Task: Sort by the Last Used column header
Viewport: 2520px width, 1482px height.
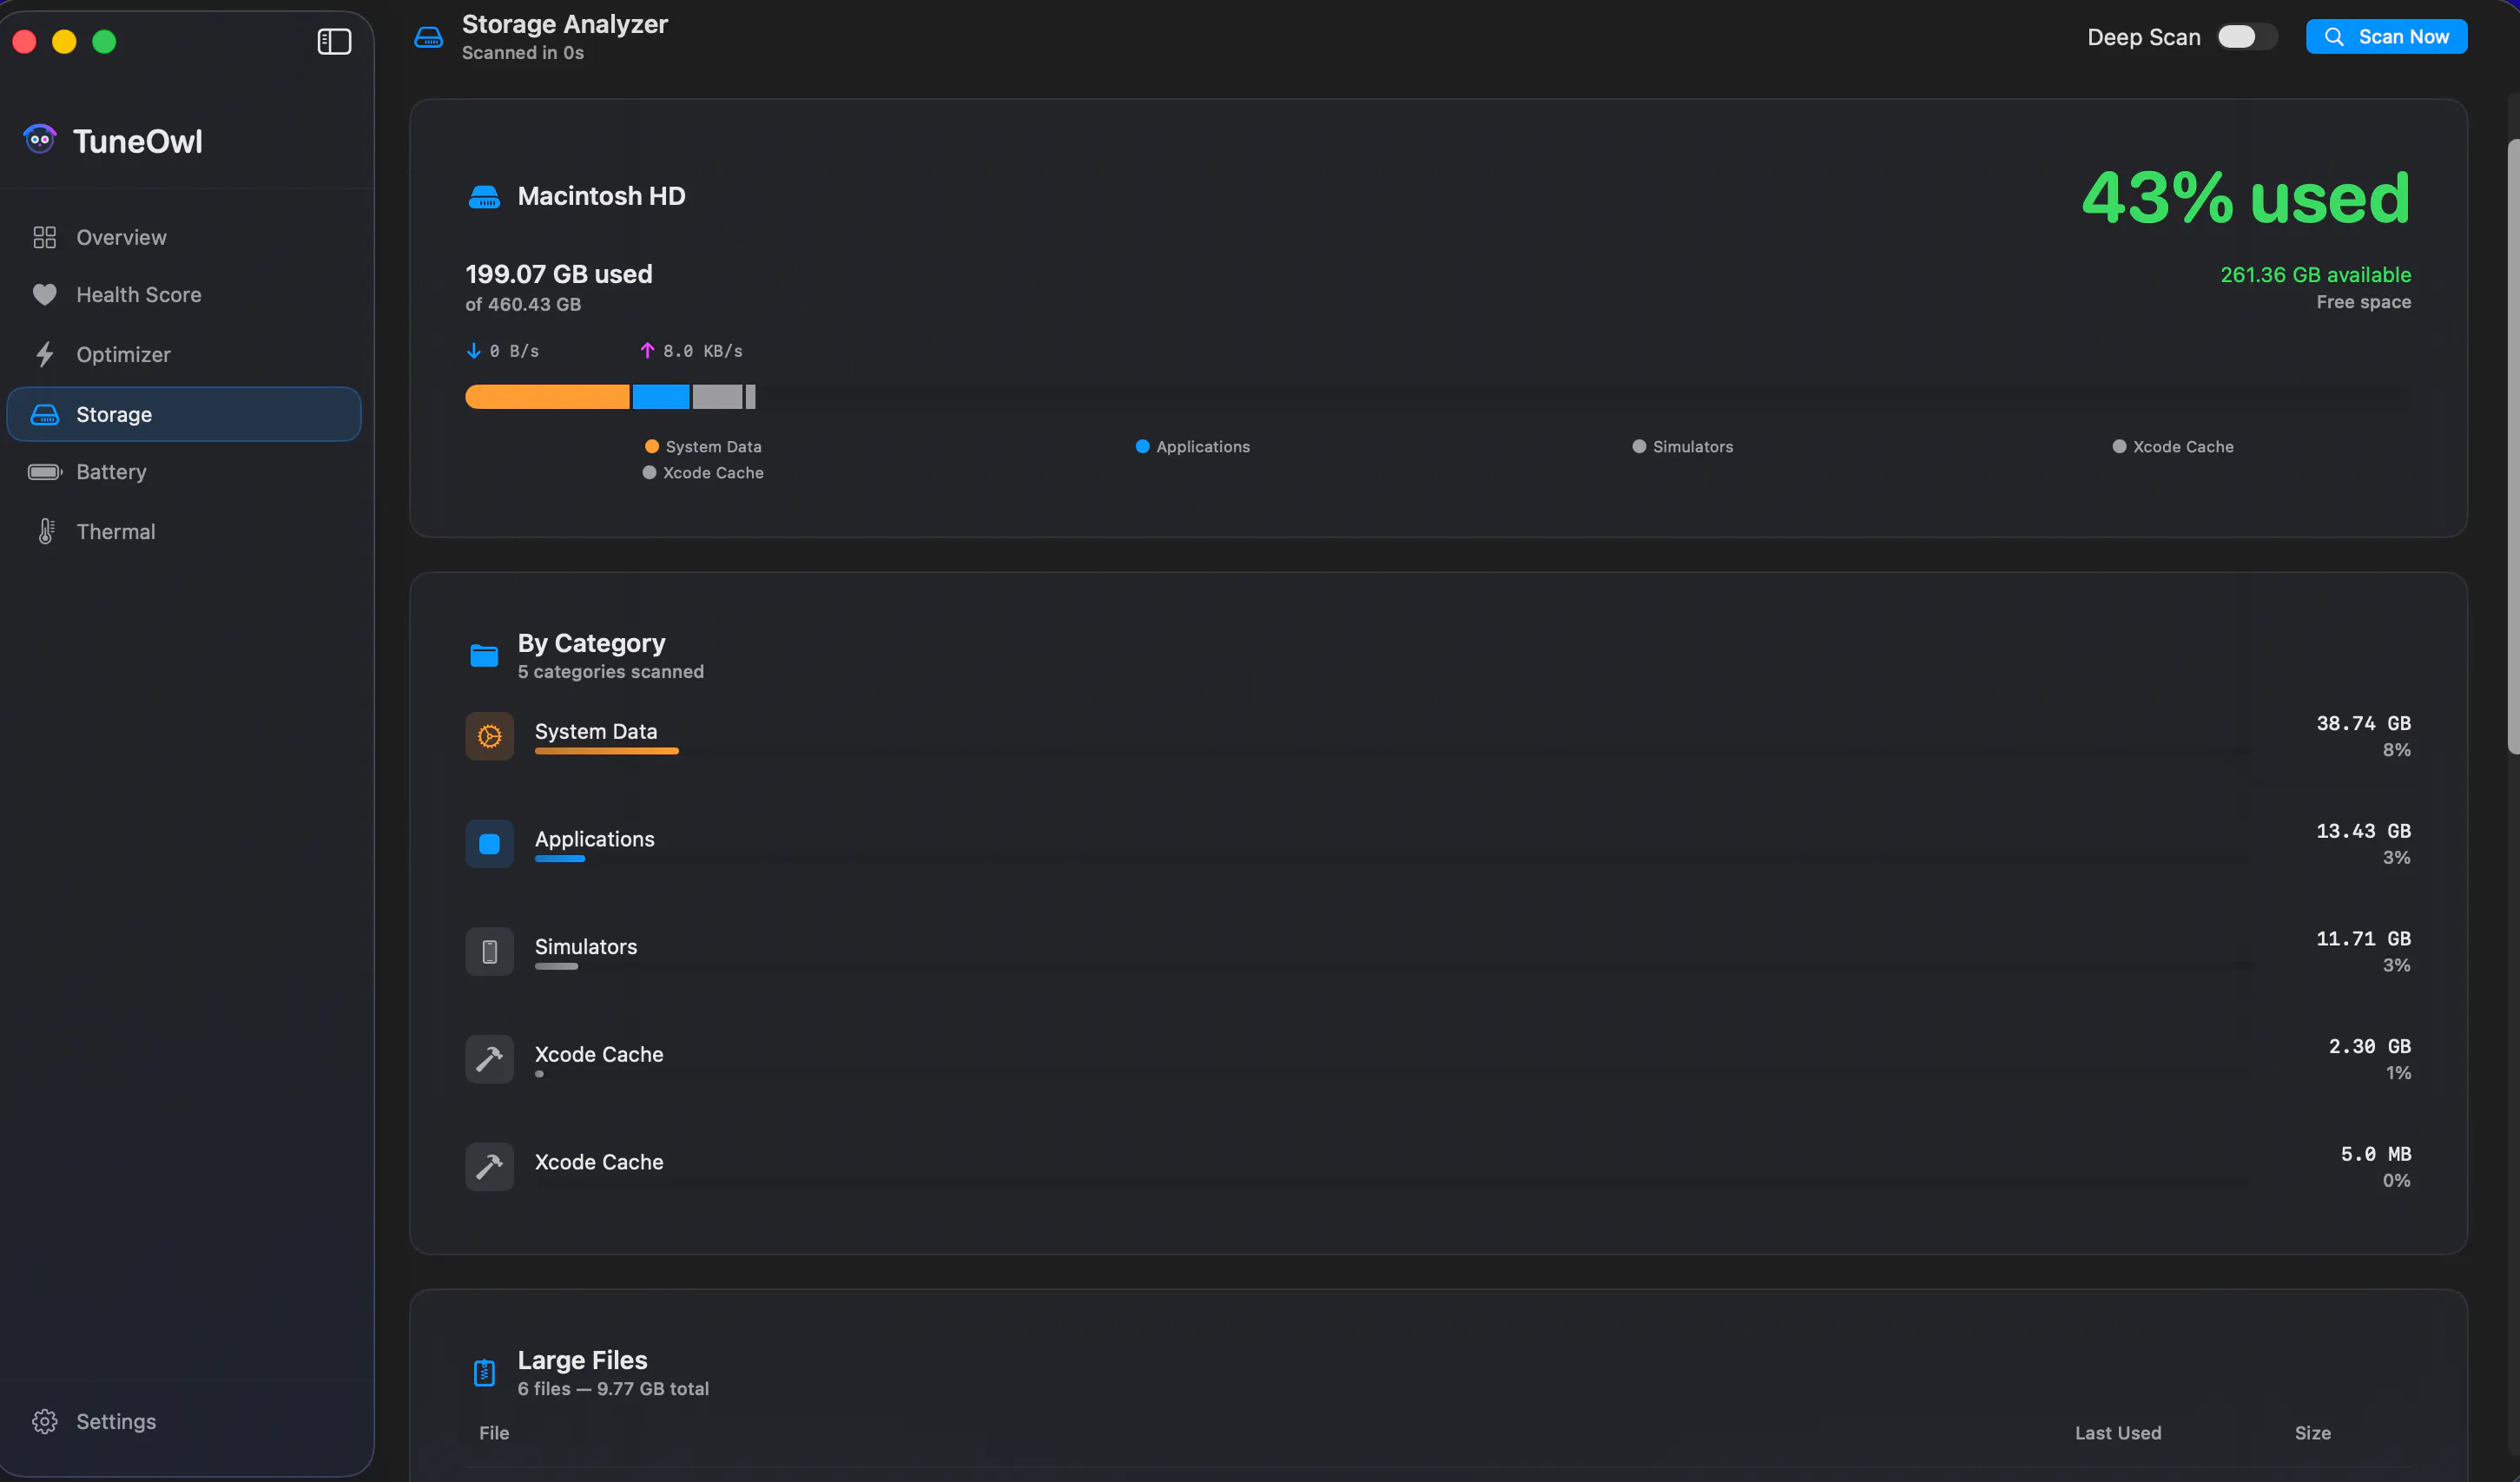Action: pos(2117,1433)
